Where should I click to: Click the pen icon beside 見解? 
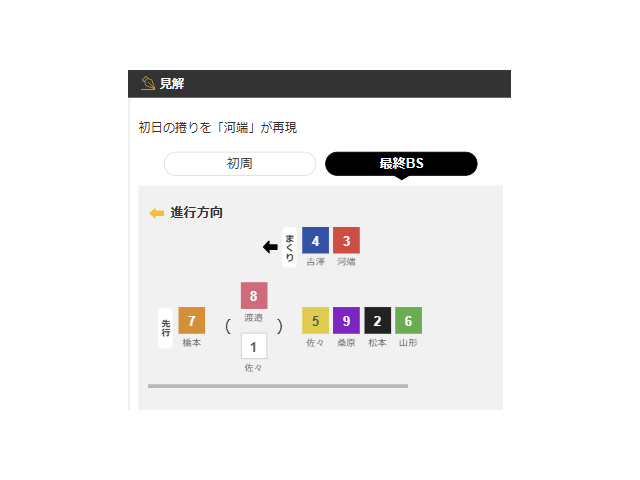coord(148,83)
